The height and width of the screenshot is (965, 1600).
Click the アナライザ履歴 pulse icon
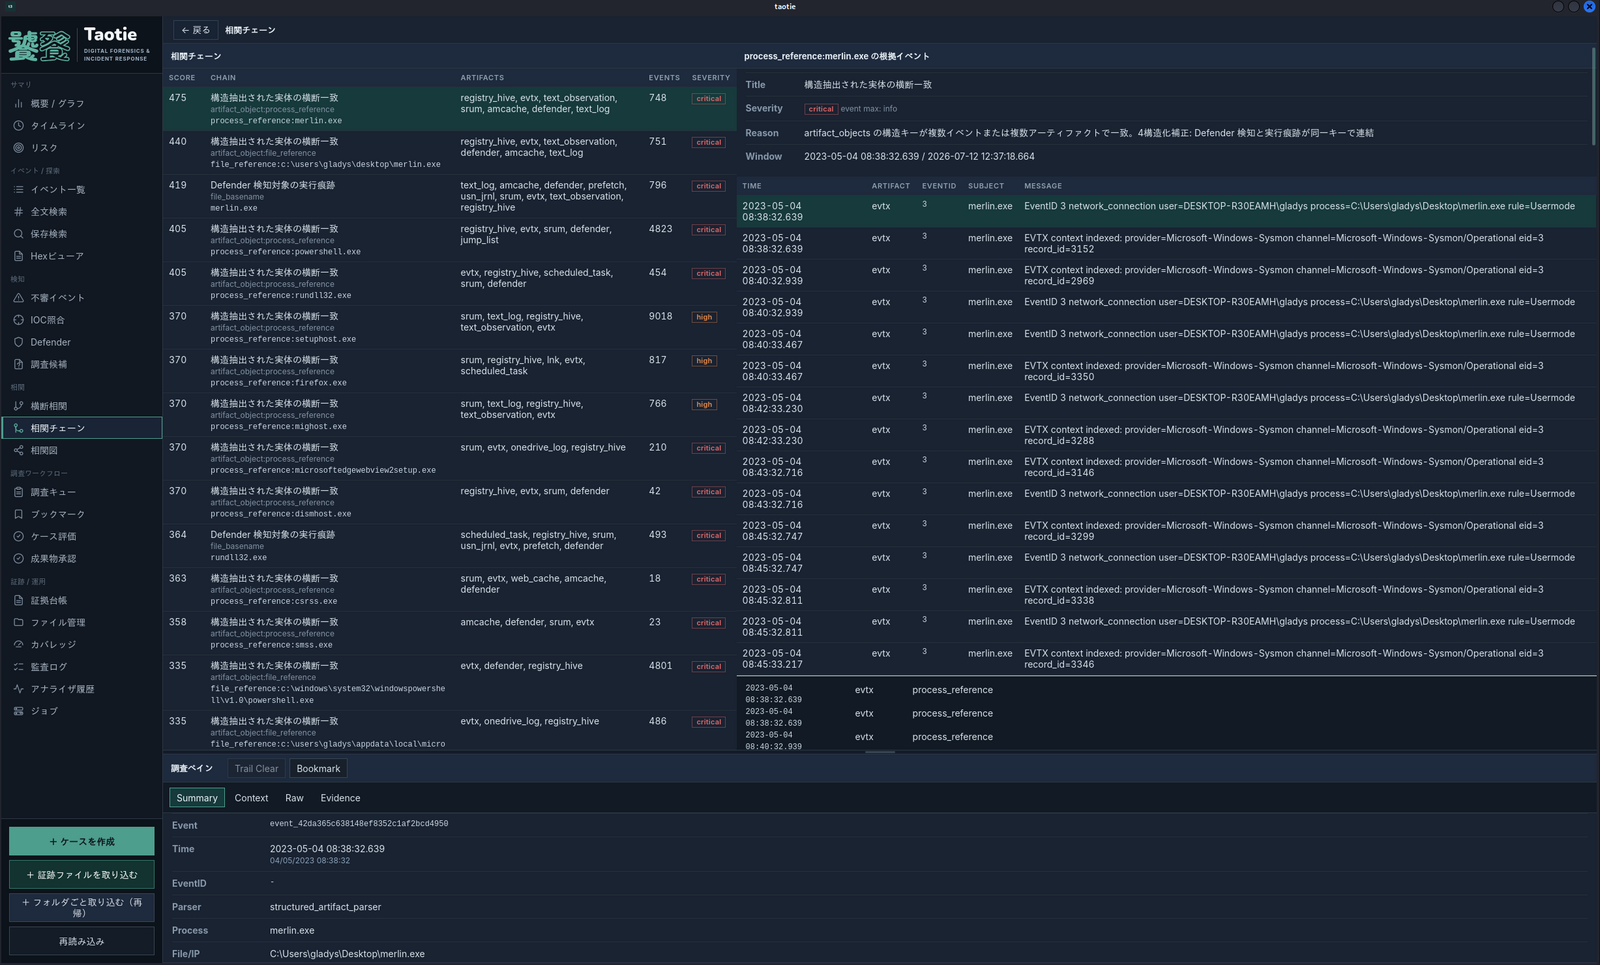pos(18,688)
